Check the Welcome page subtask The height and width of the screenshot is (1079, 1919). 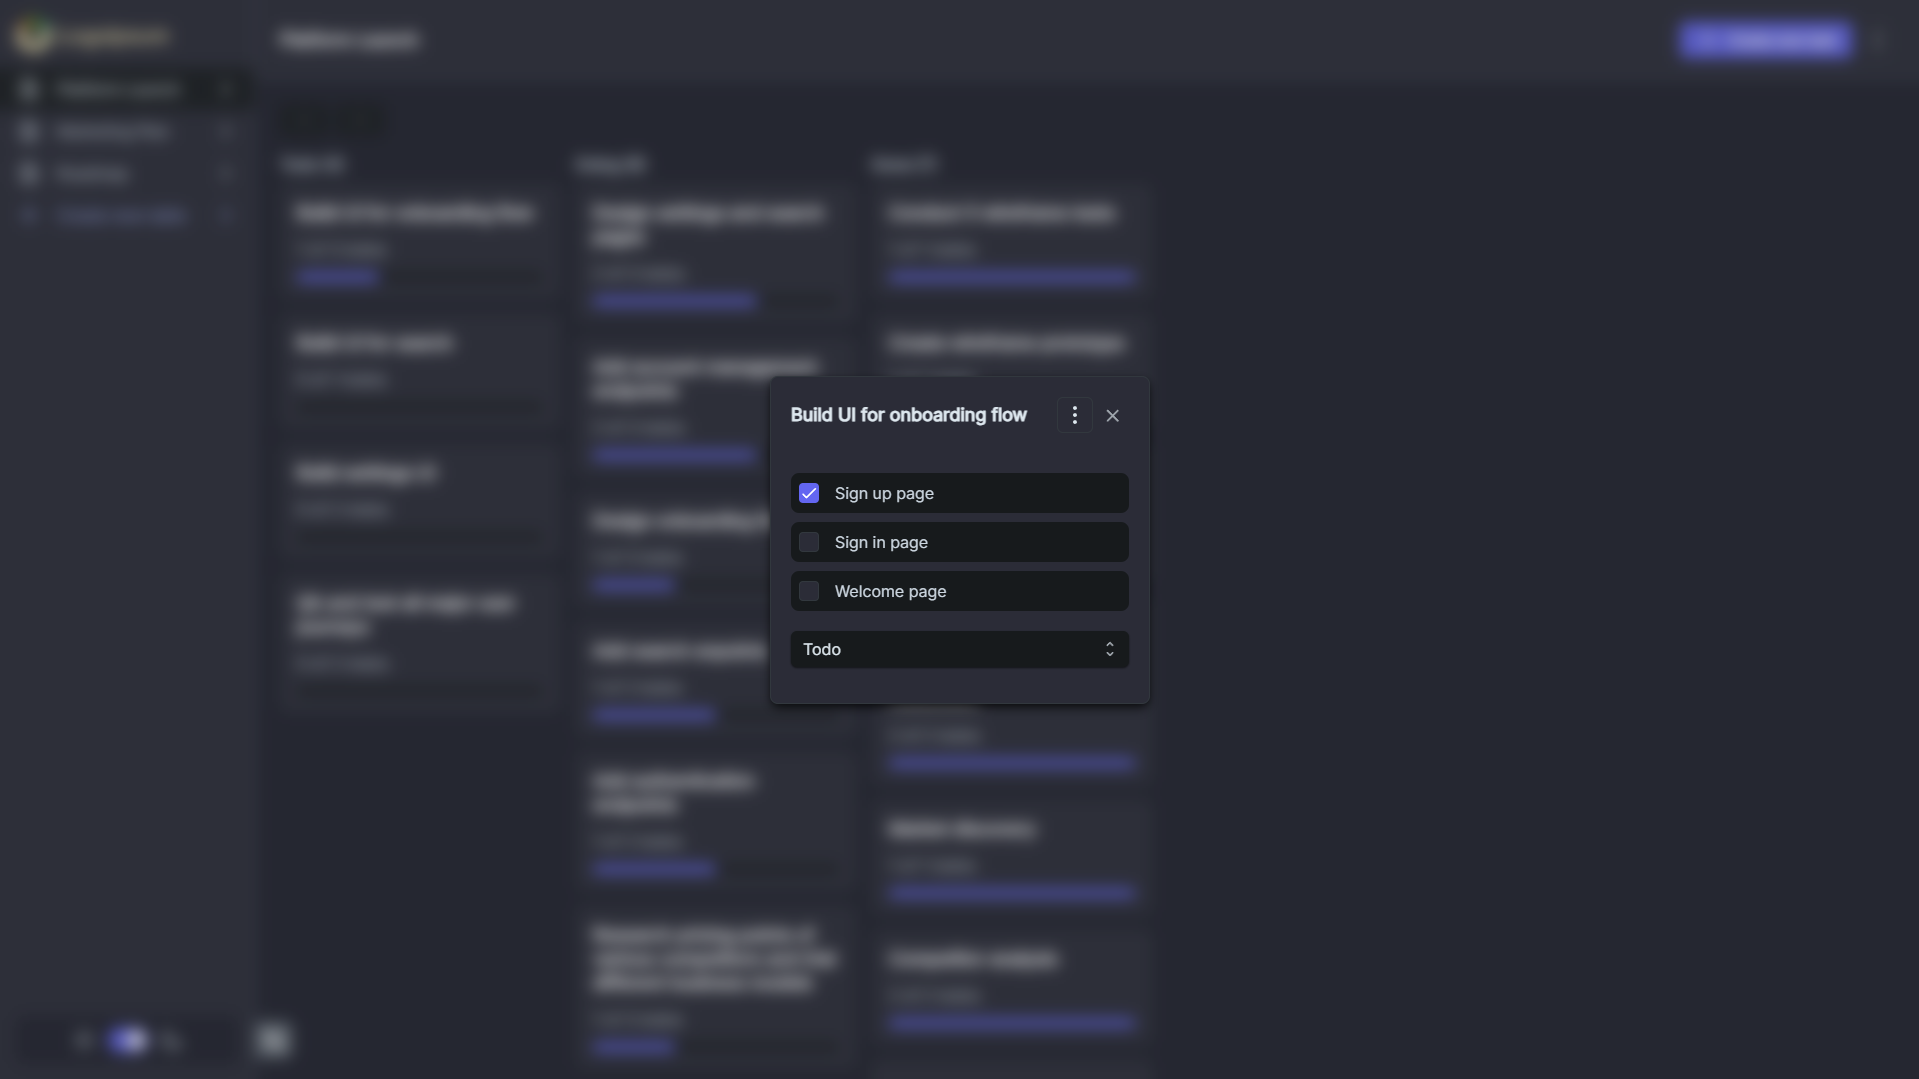click(809, 591)
